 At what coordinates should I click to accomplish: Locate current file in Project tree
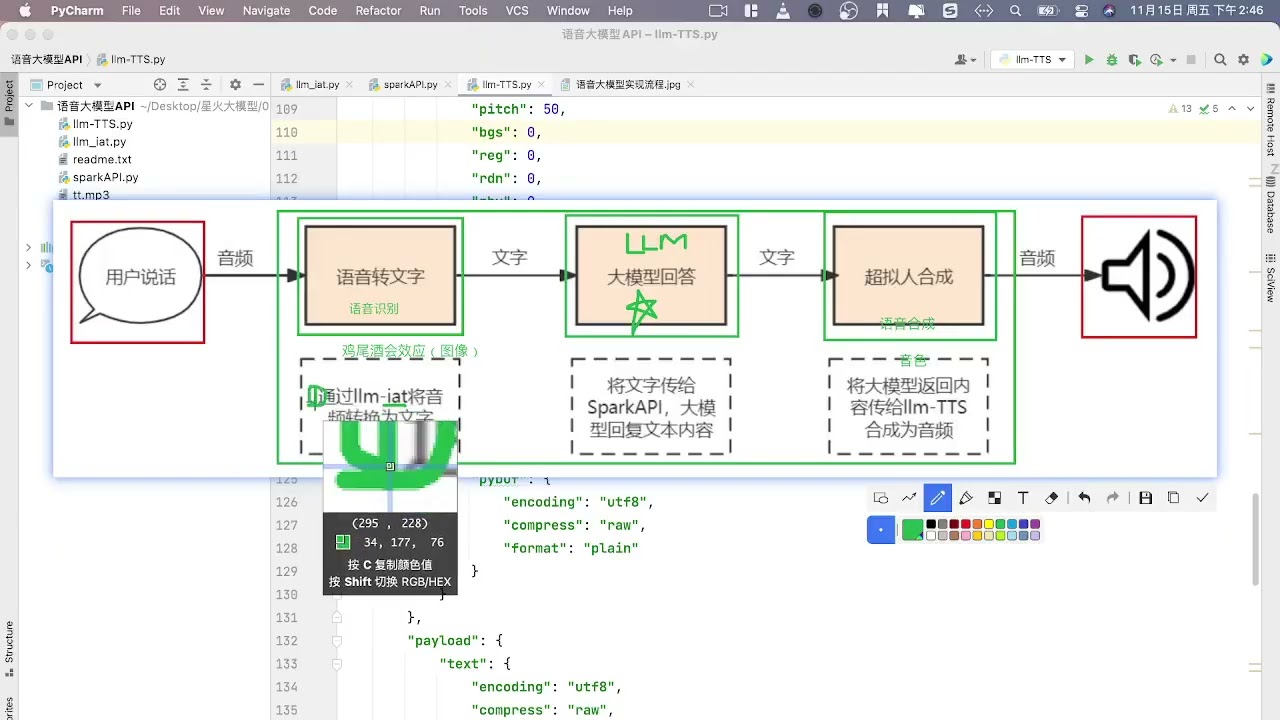pos(160,85)
